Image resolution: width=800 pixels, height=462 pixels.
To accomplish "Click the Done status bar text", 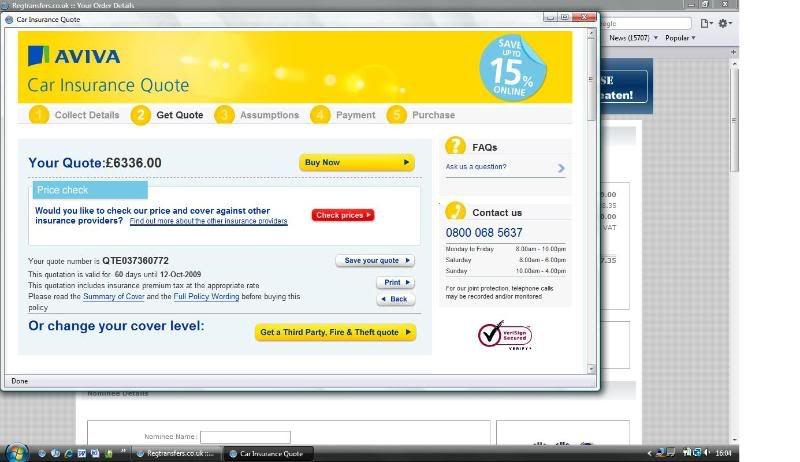I will tap(19, 381).
